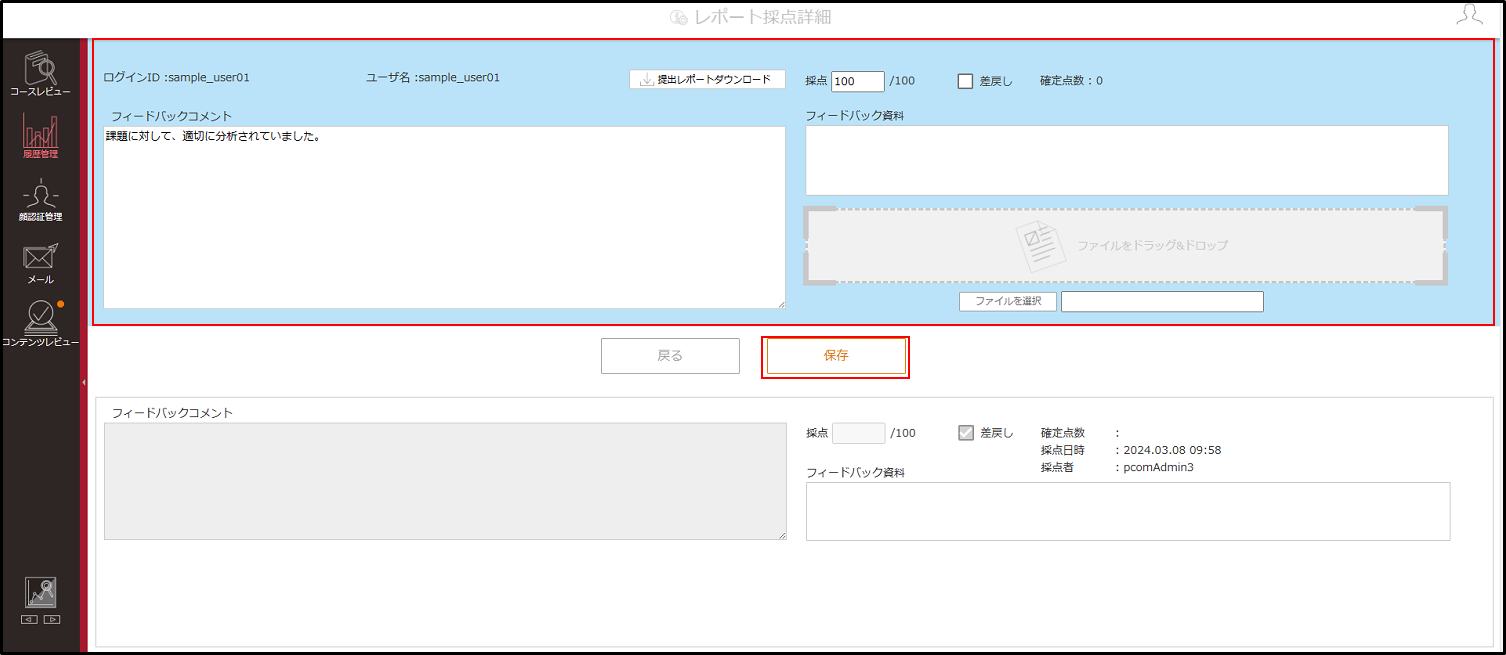Viewport: 1506px width, 655px height.
Task: Toggle the lower grayed 差戻し checkbox
Action: (x=965, y=433)
